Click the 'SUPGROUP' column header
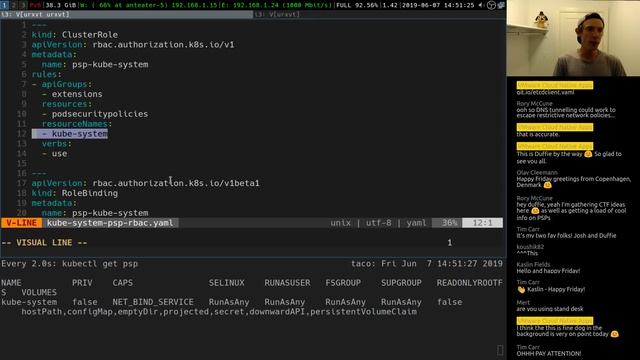The width and height of the screenshot is (640, 360). click(x=401, y=283)
